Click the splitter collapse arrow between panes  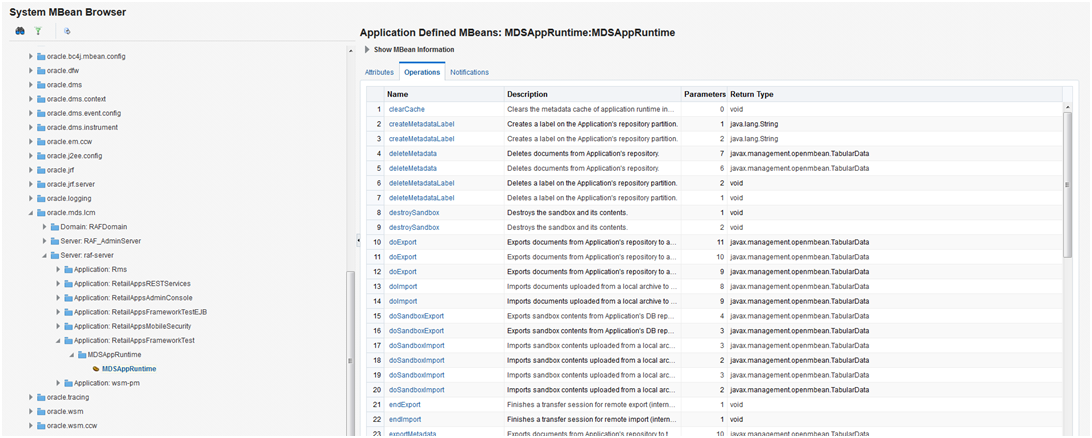tap(357, 240)
